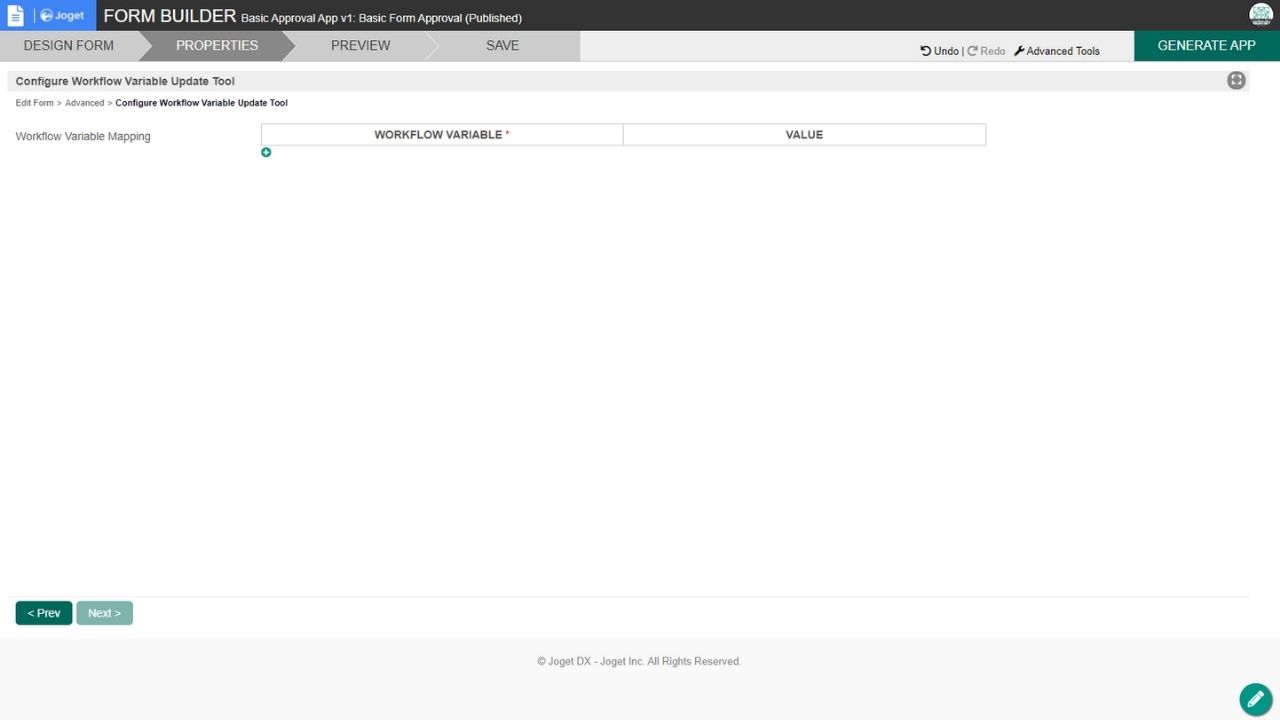Click the Save step tab

502,46
